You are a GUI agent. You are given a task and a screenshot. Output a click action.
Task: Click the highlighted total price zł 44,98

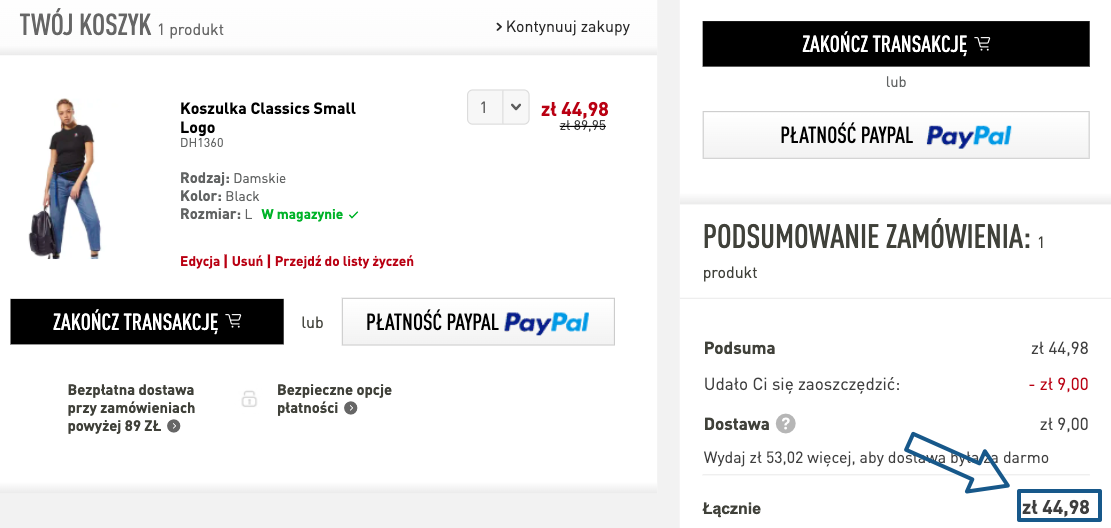point(1060,507)
